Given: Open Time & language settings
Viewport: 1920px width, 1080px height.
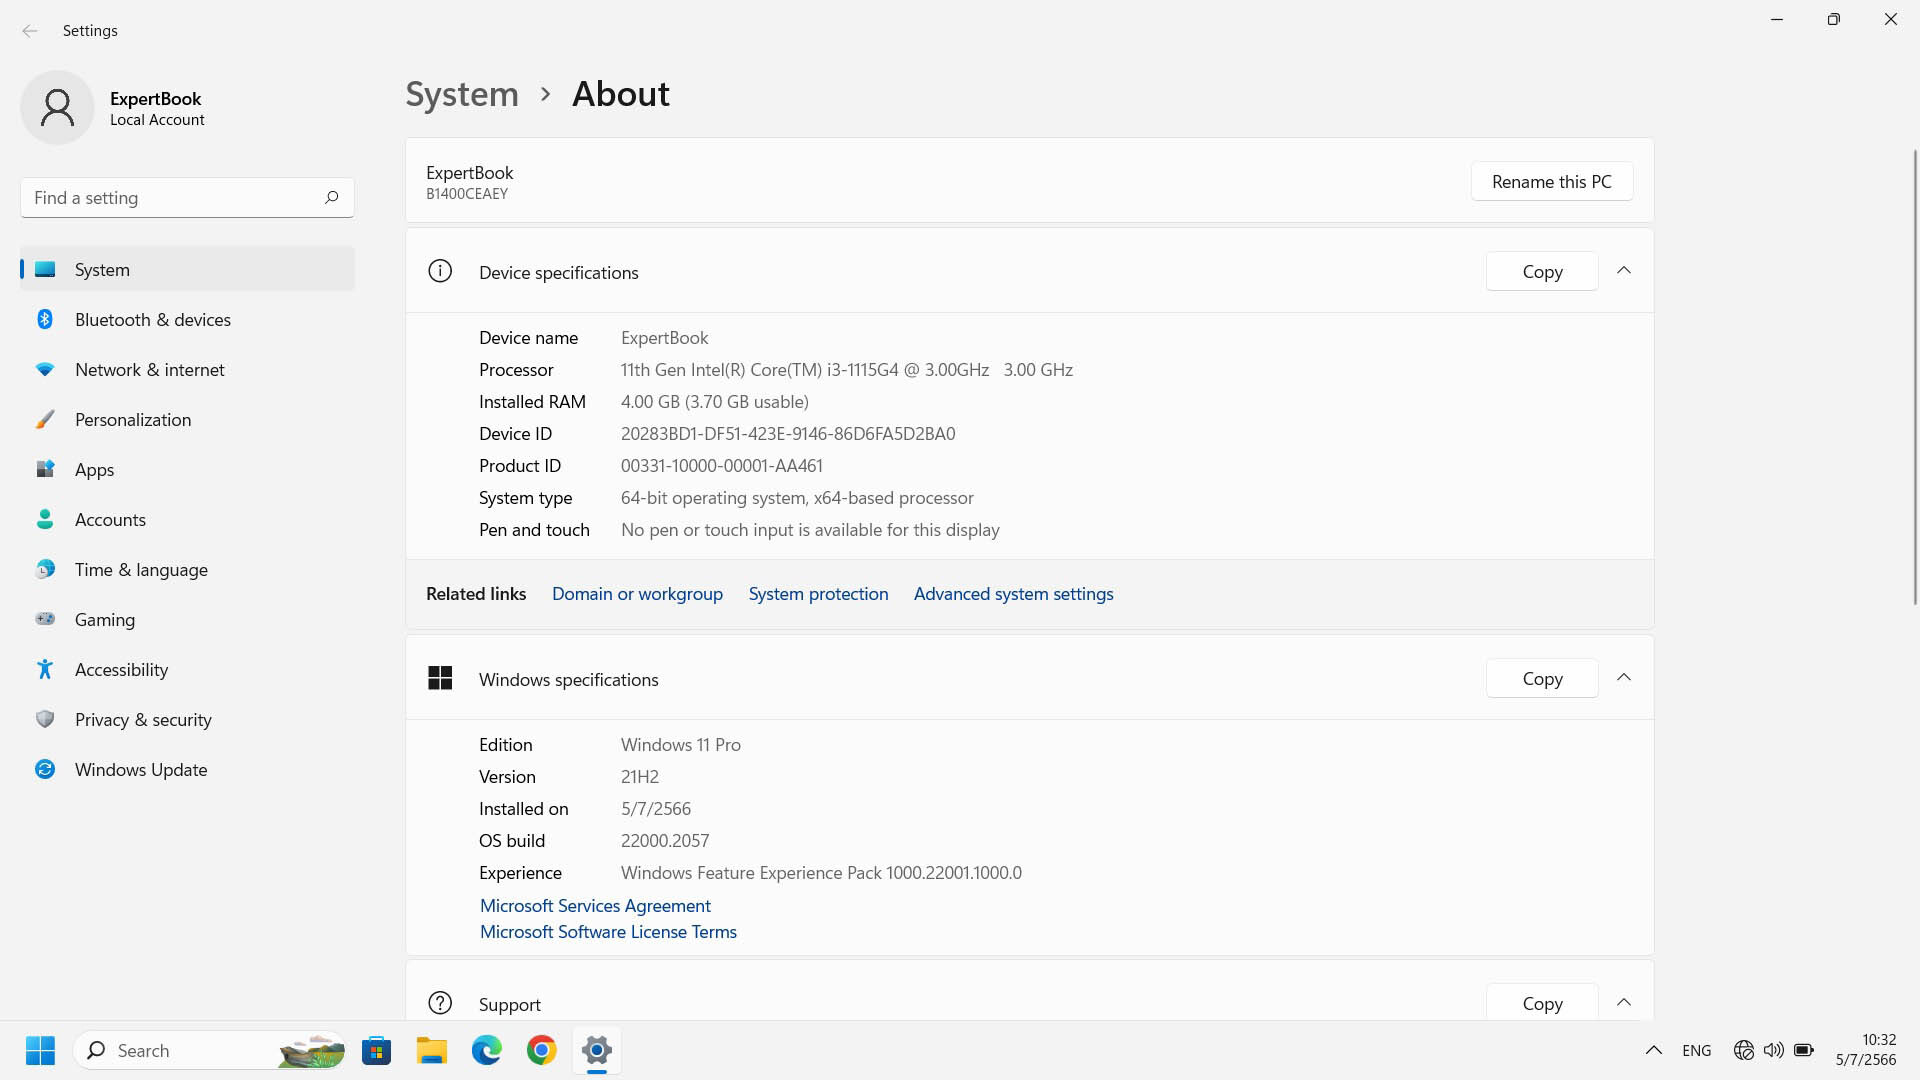Looking at the screenshot, I should click(x=187, y=569).
